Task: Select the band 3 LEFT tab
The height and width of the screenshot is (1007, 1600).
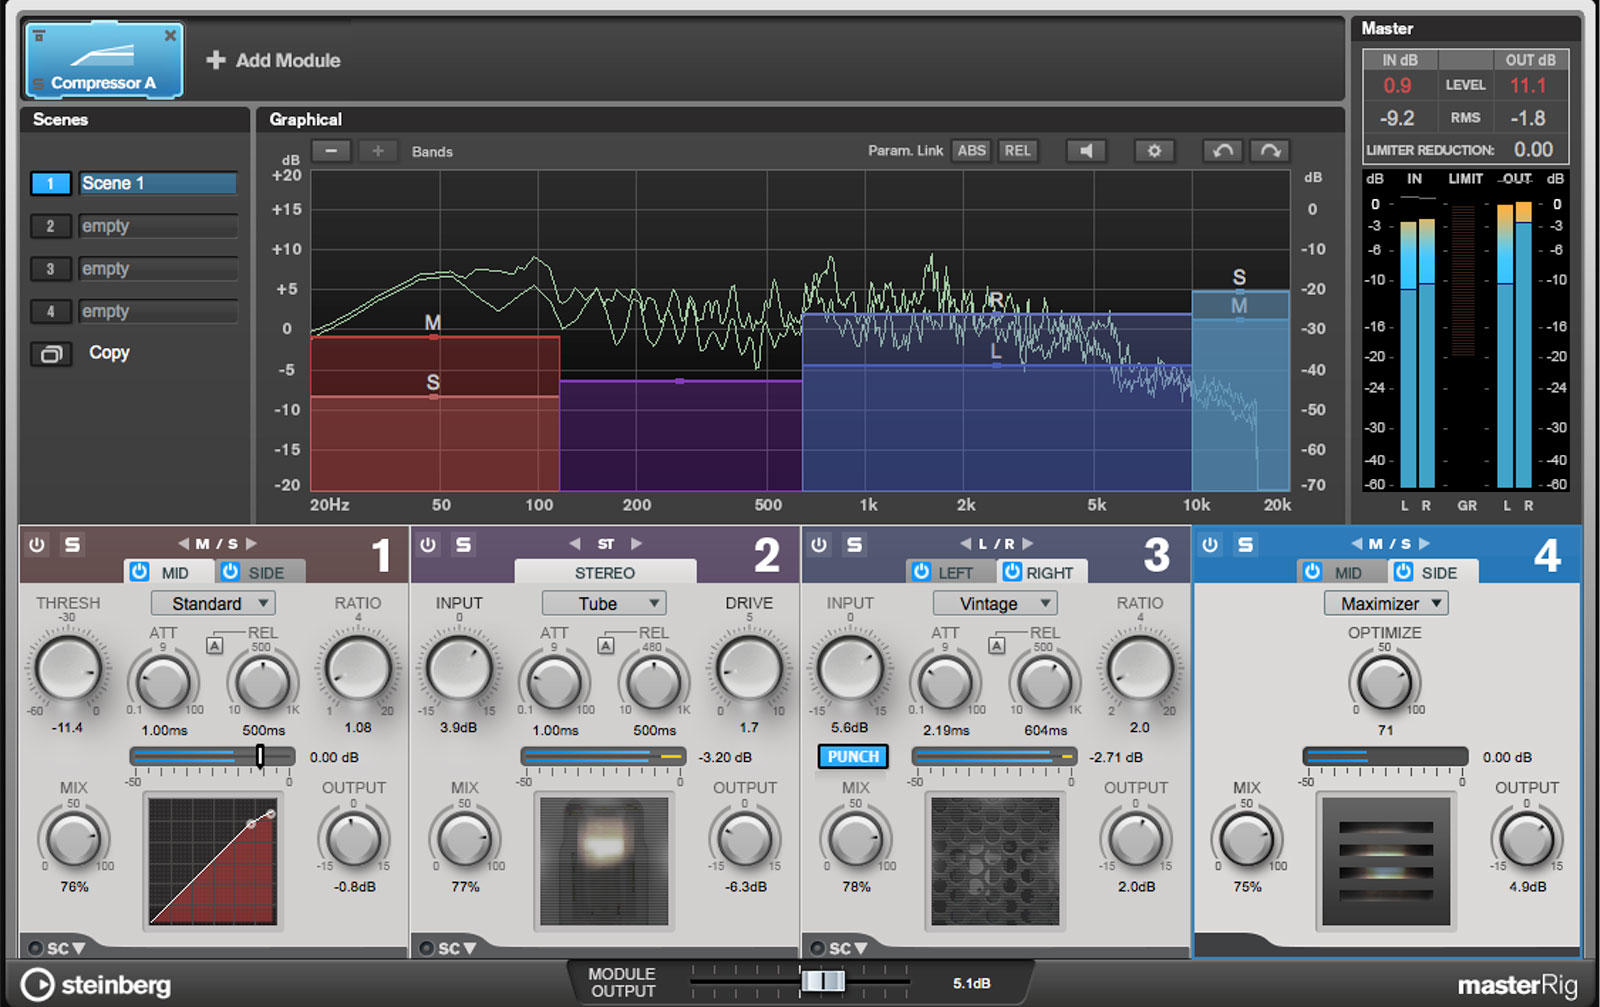Action: (x=950, y=572)
